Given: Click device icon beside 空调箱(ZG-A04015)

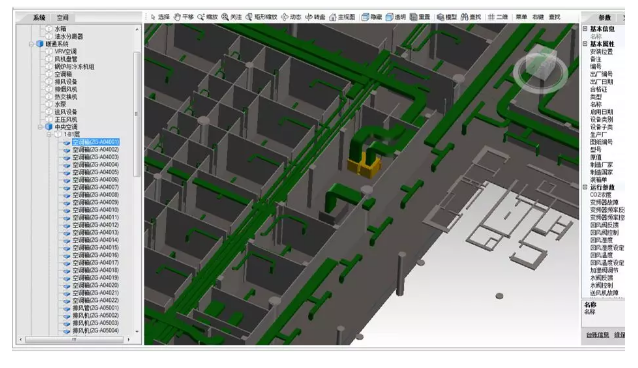Looking at the screenshot, I should 67,248.
